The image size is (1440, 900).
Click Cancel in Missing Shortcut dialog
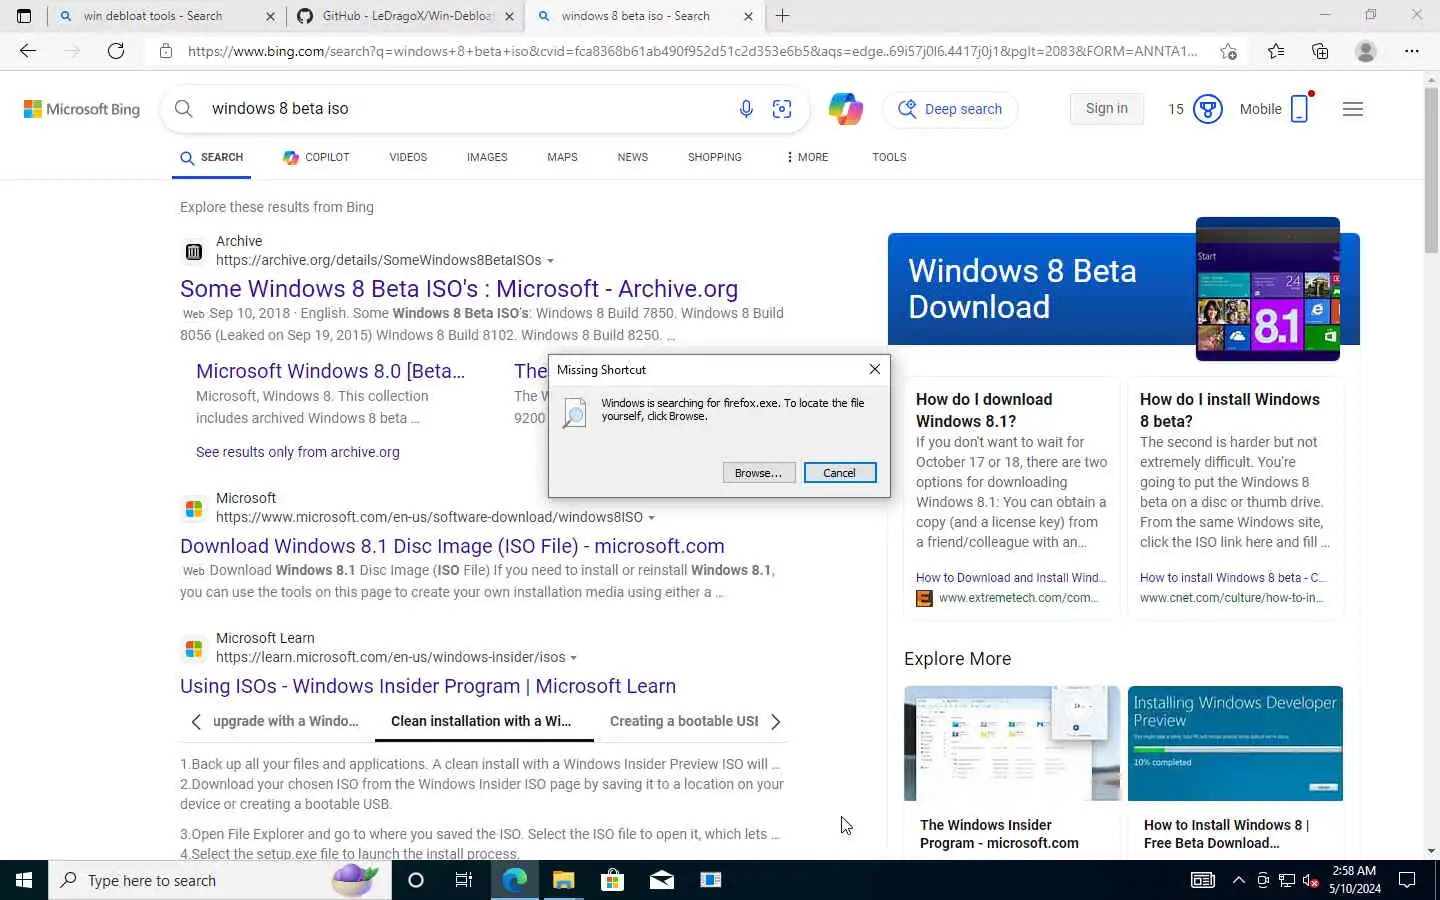point(840,473)
